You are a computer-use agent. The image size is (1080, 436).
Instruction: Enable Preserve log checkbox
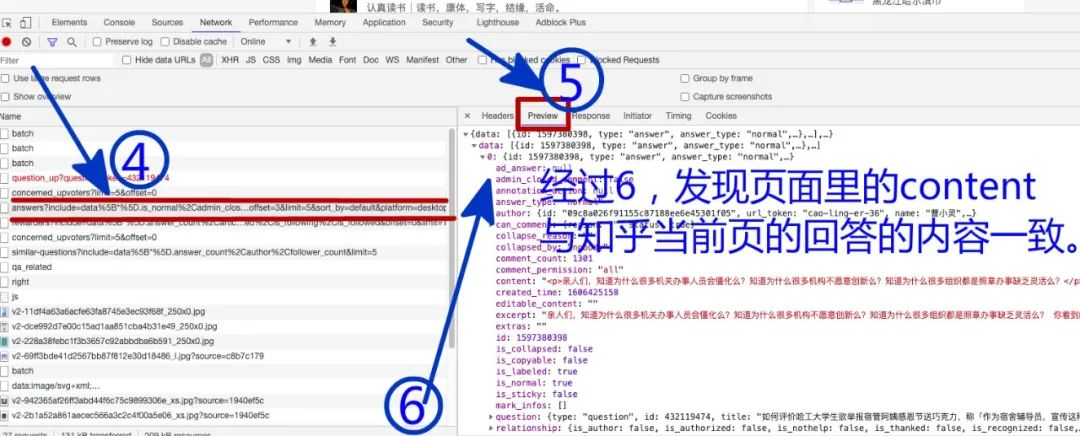pos(97,42)
